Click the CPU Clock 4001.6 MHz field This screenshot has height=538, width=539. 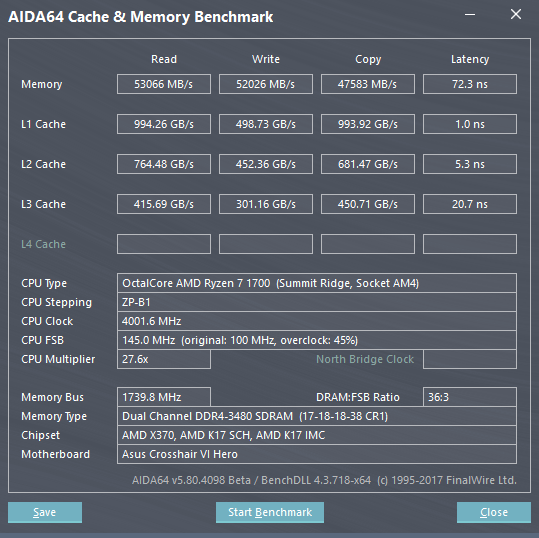pos(317,321)
